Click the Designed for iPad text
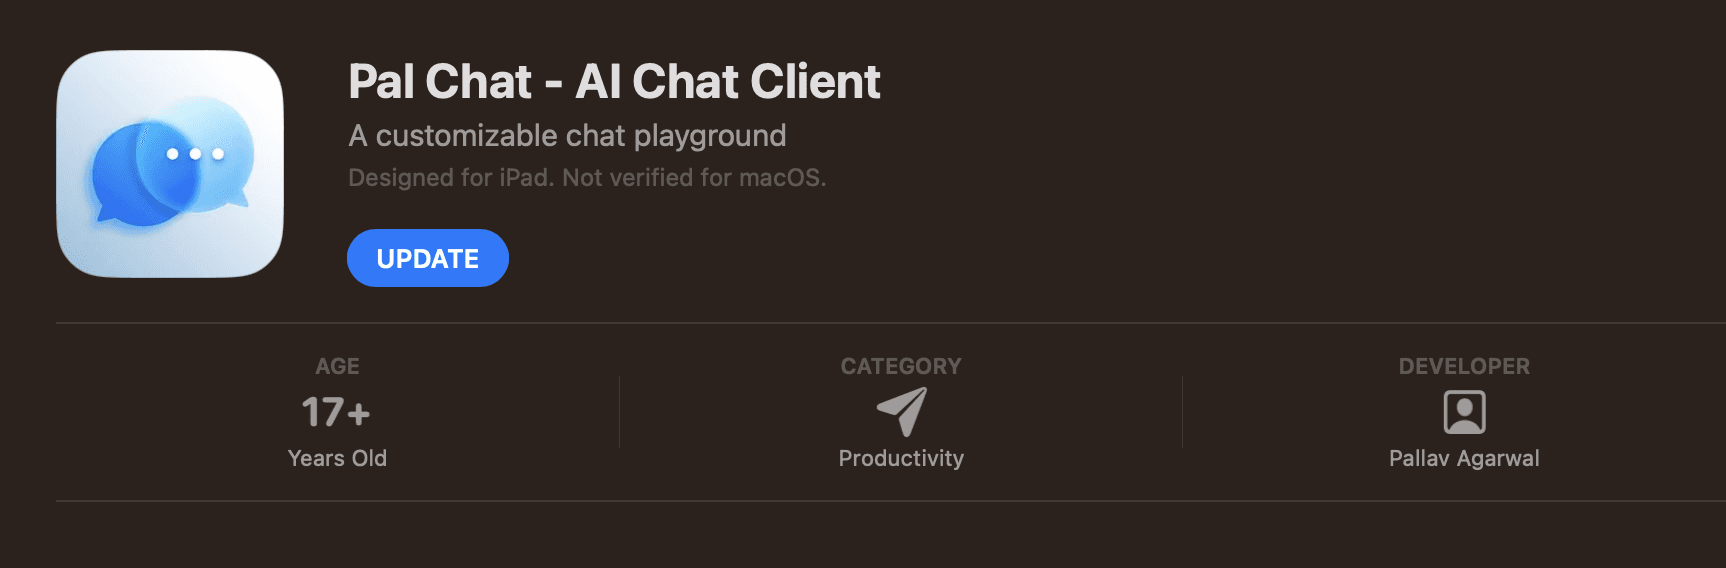Image resolution: width=1726 pixels, height=568 pixels. (450, 178)
